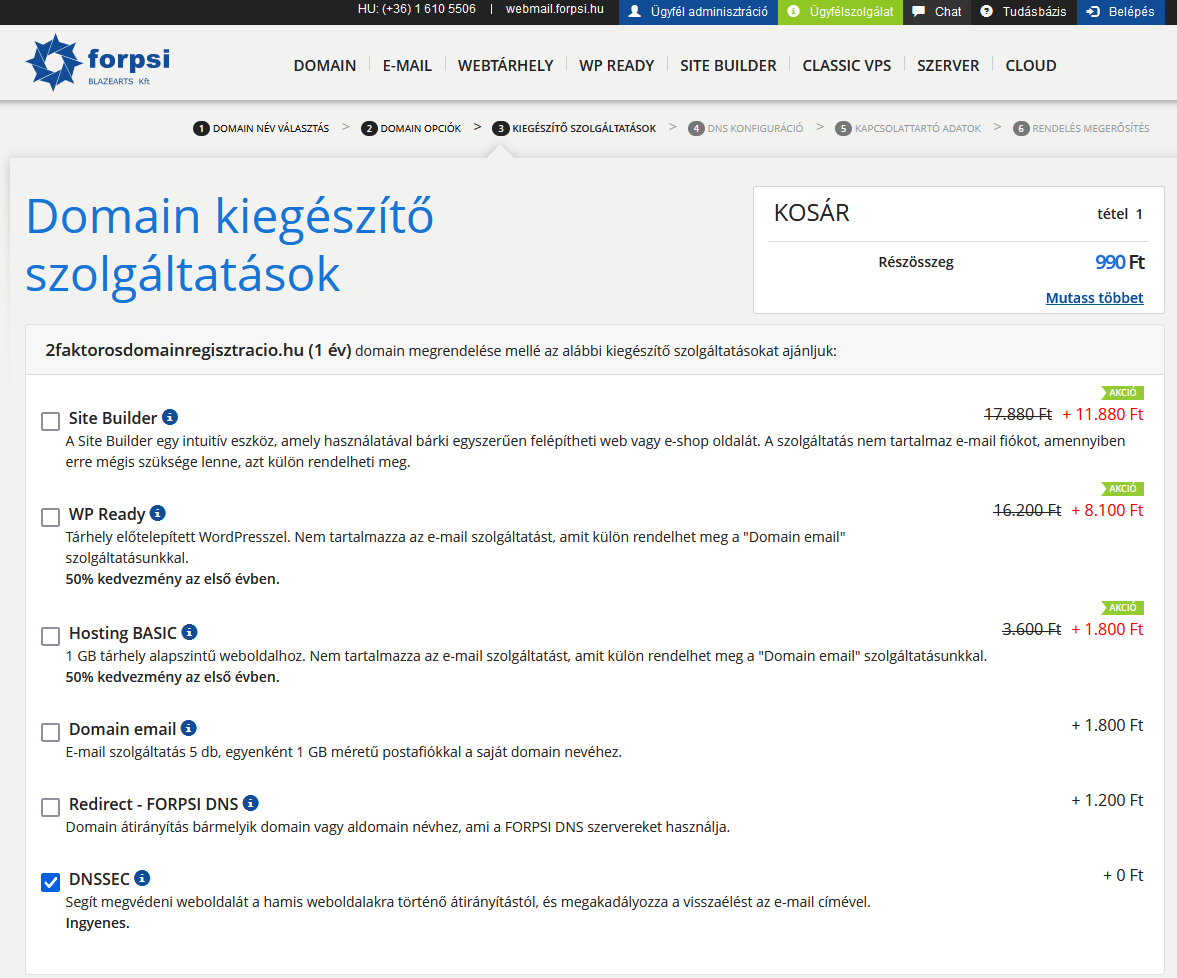The height and width of the screenshot is (978, 1177).
Task: Open the WP READY menu
Action: pos(617,65)
